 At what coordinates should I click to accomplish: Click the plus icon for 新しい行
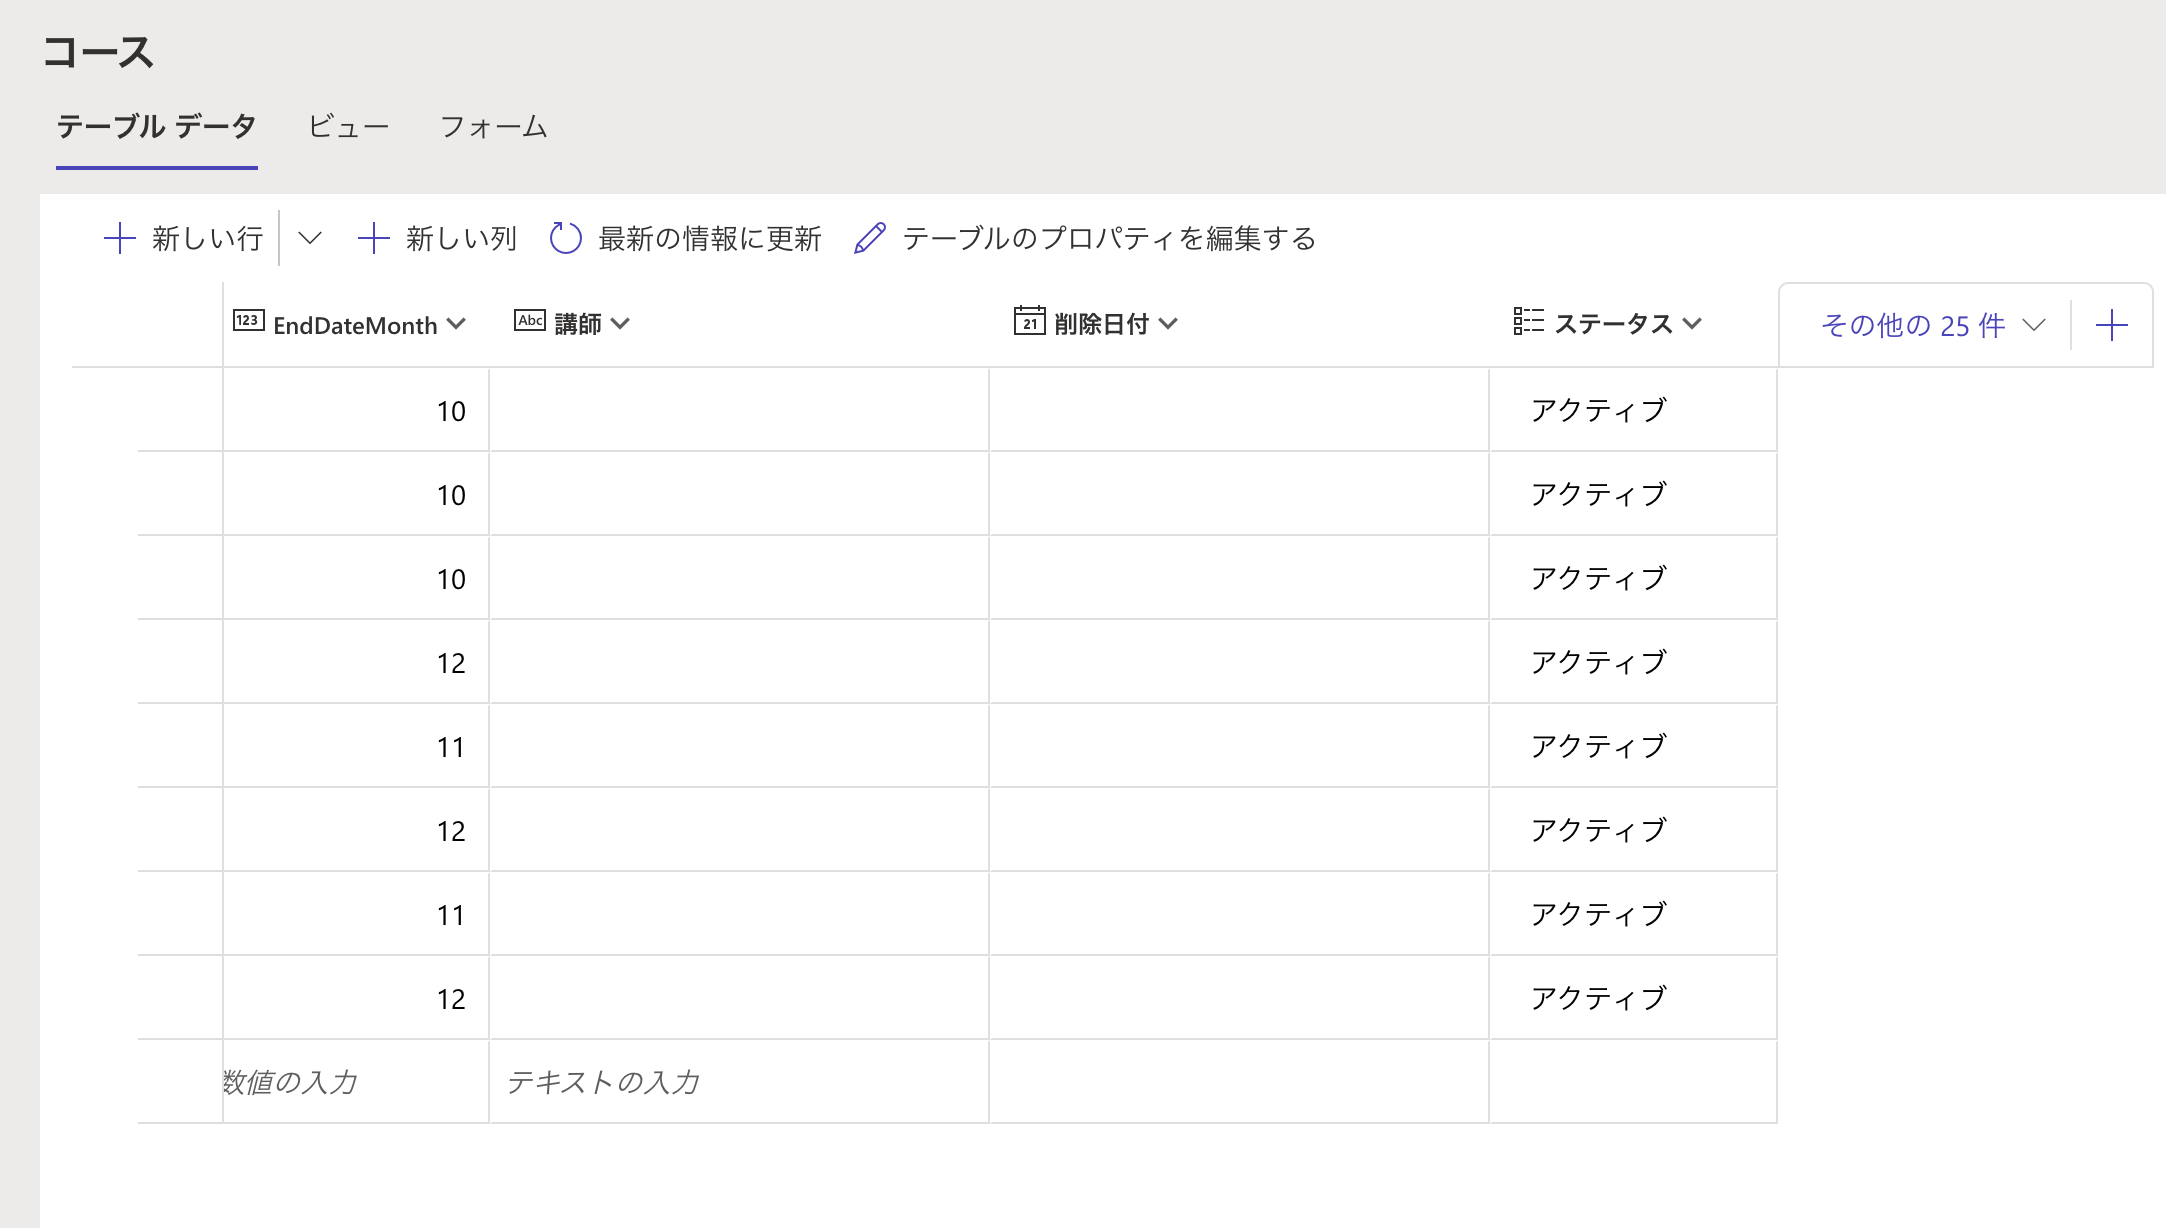pos(120,238)
